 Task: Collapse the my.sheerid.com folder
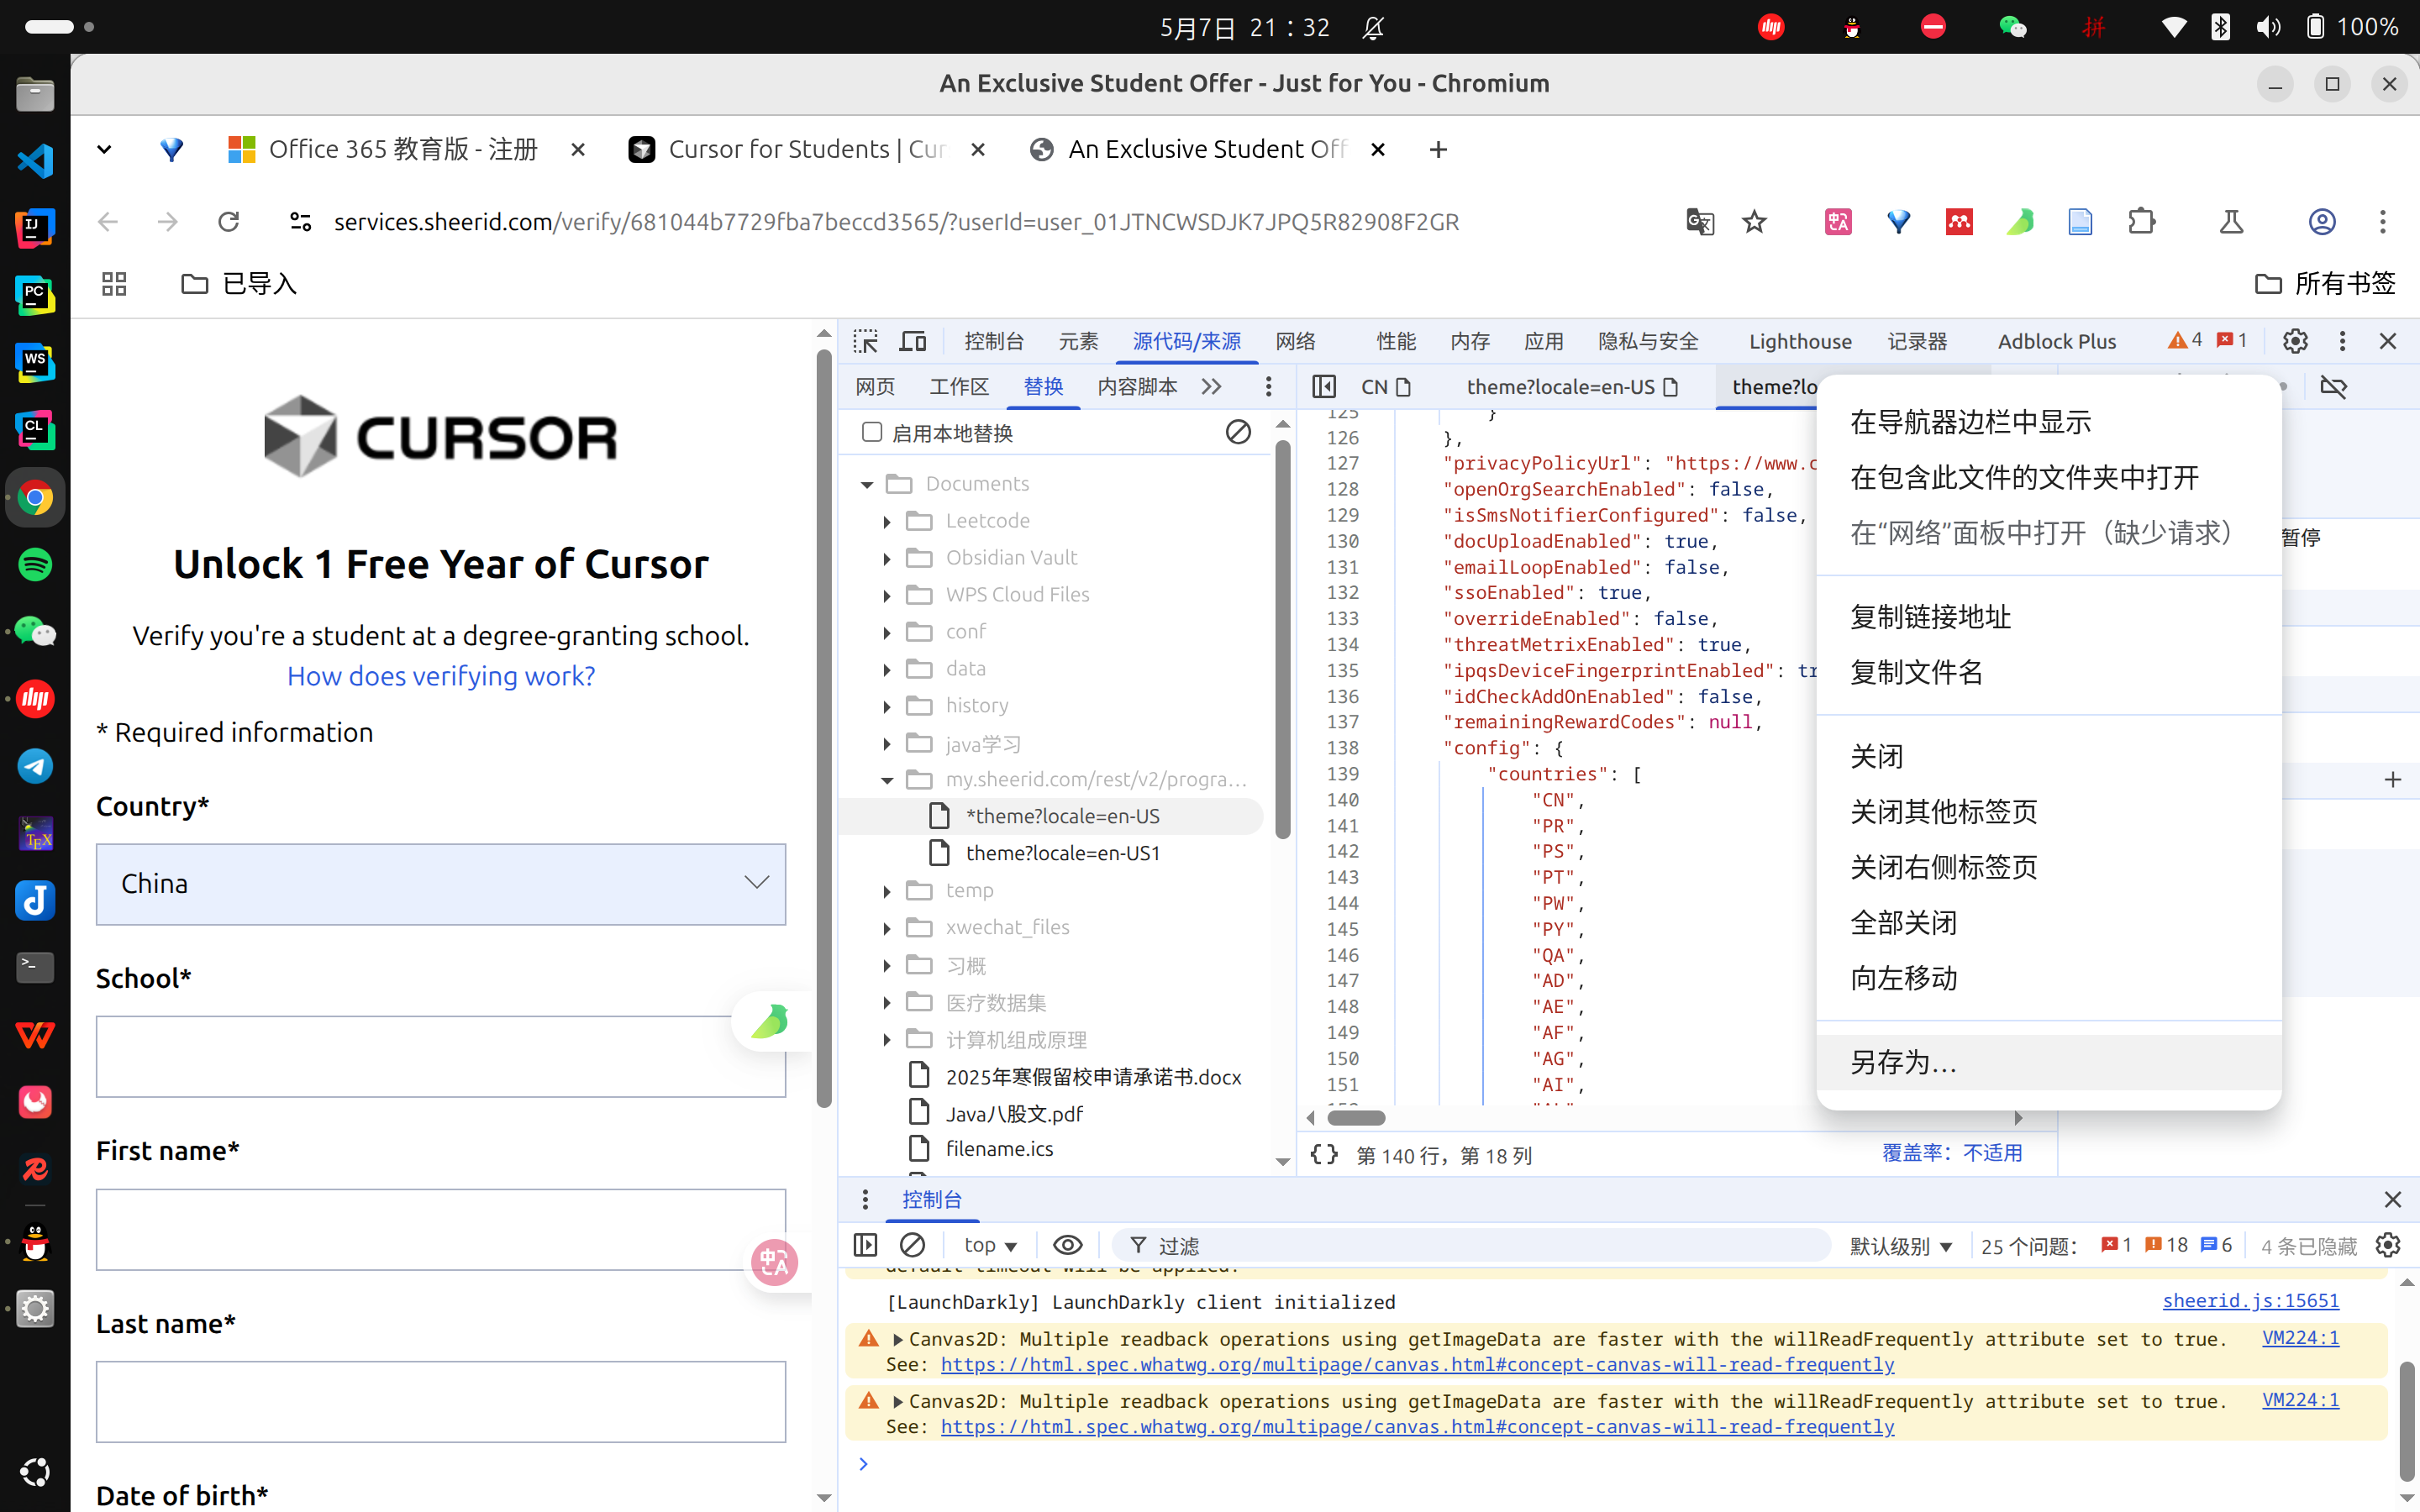(887, 780)
